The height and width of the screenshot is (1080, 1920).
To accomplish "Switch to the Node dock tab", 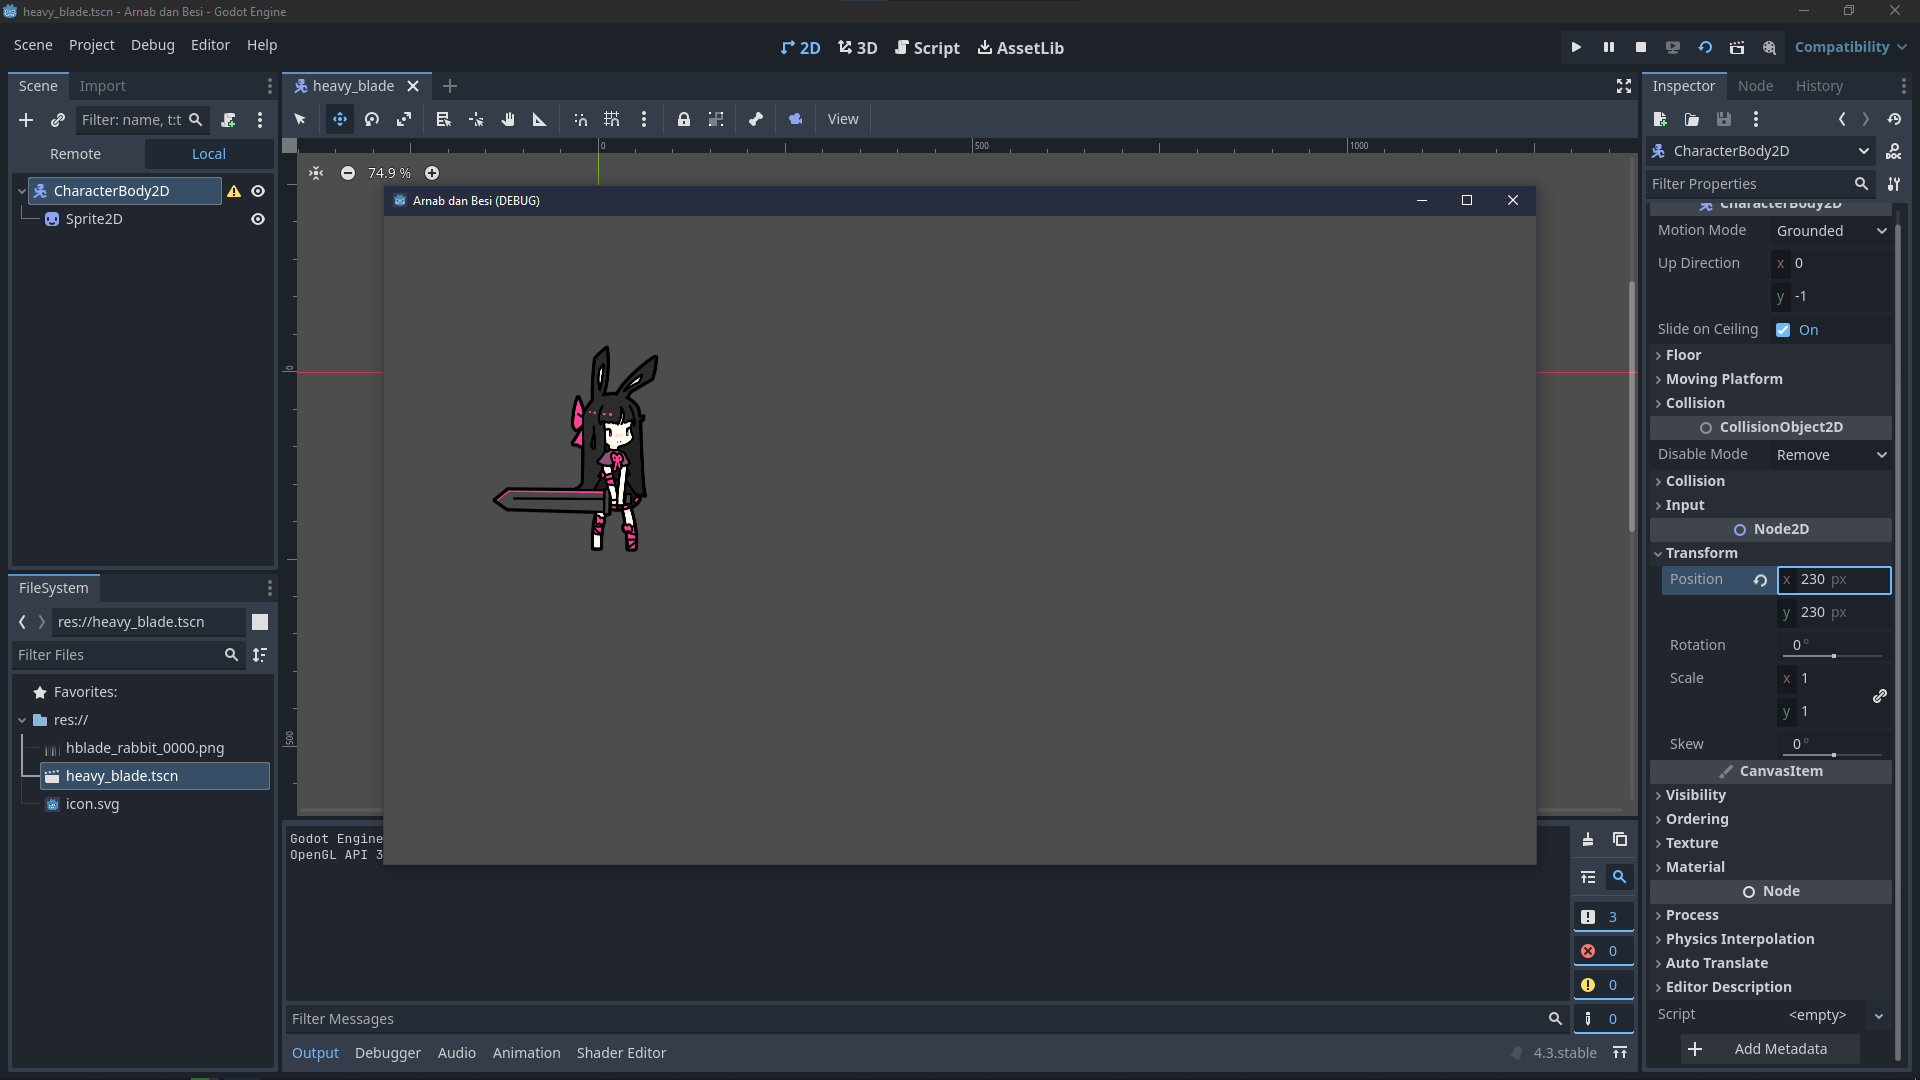I will click(x=1755, y=86).
